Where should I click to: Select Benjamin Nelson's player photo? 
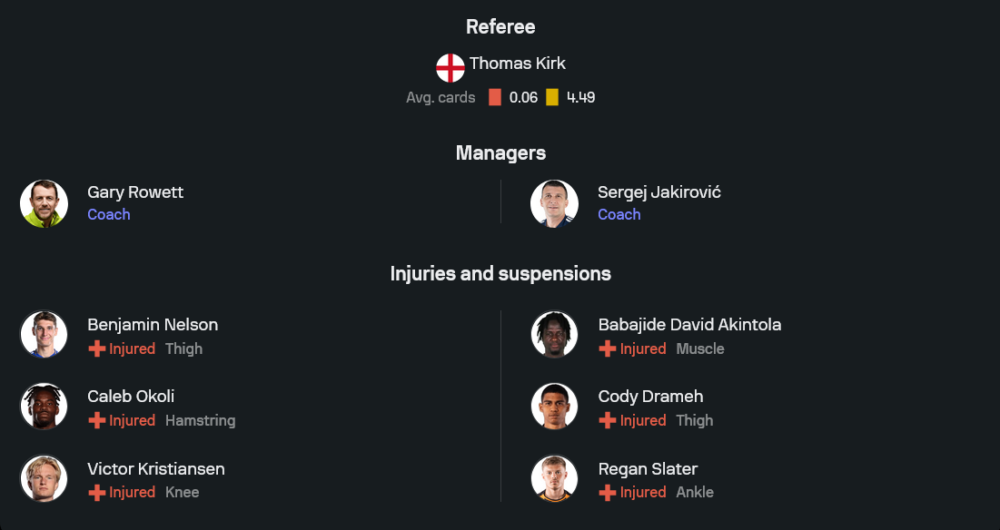pyautogui.click(x=44, y=335)
